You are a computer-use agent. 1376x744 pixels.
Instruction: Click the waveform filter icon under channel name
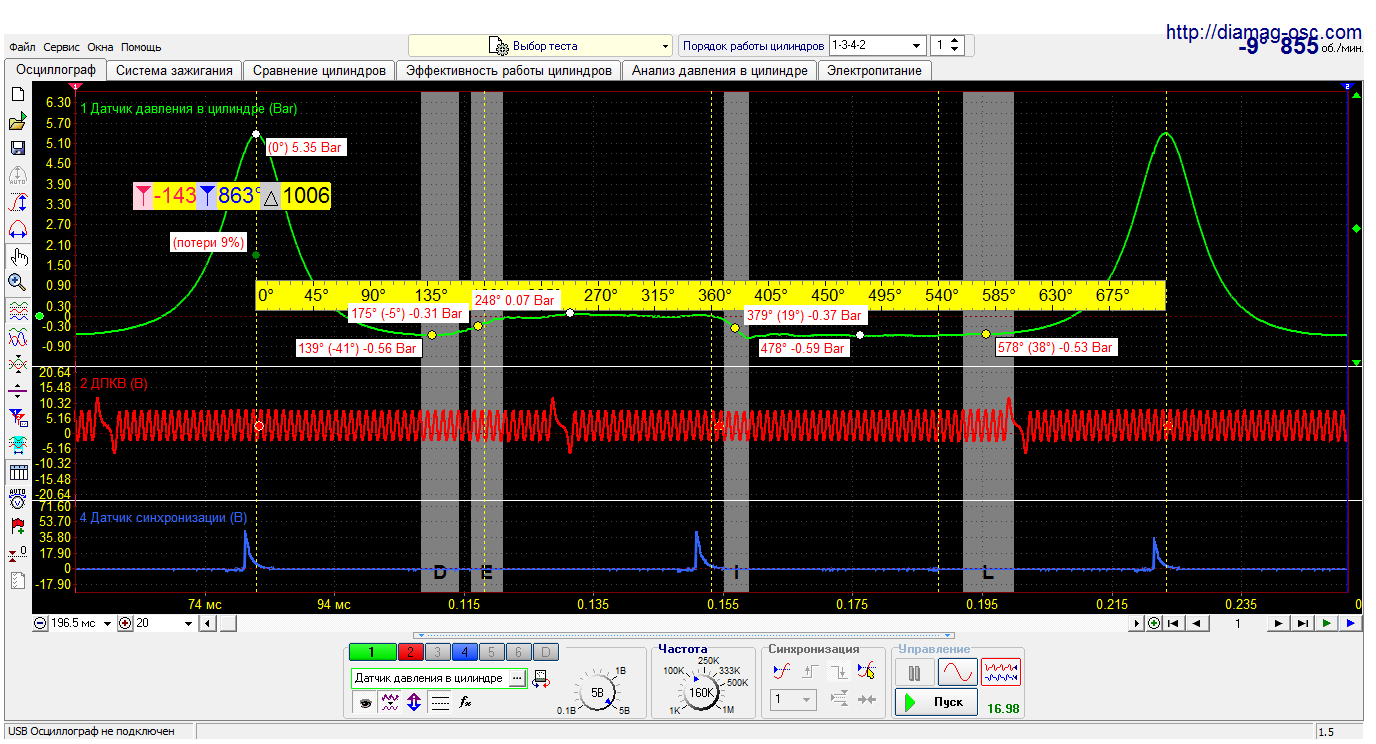[390, 703]
